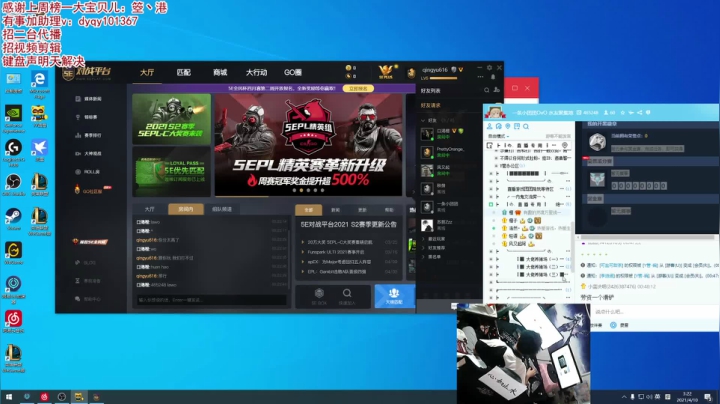
Task: Favorite the YY channel with star icon
Action: (623, 112)
